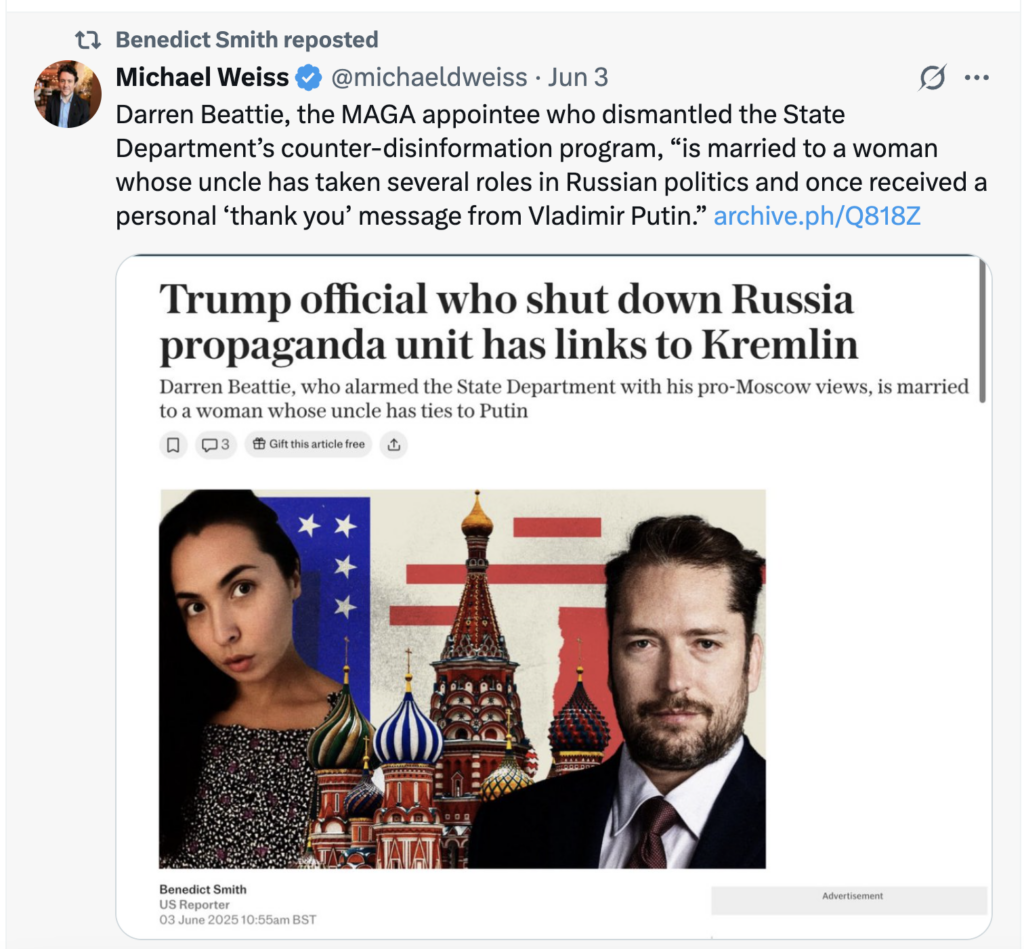Click the Grok slashed-circle icon
The image size is (1024, 949).
[932, 78]
